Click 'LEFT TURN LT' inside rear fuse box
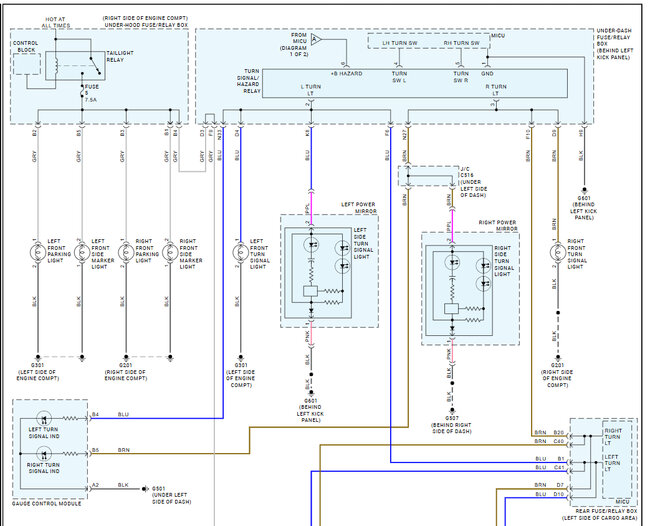The image size is (650, 526). pos(611,463)
